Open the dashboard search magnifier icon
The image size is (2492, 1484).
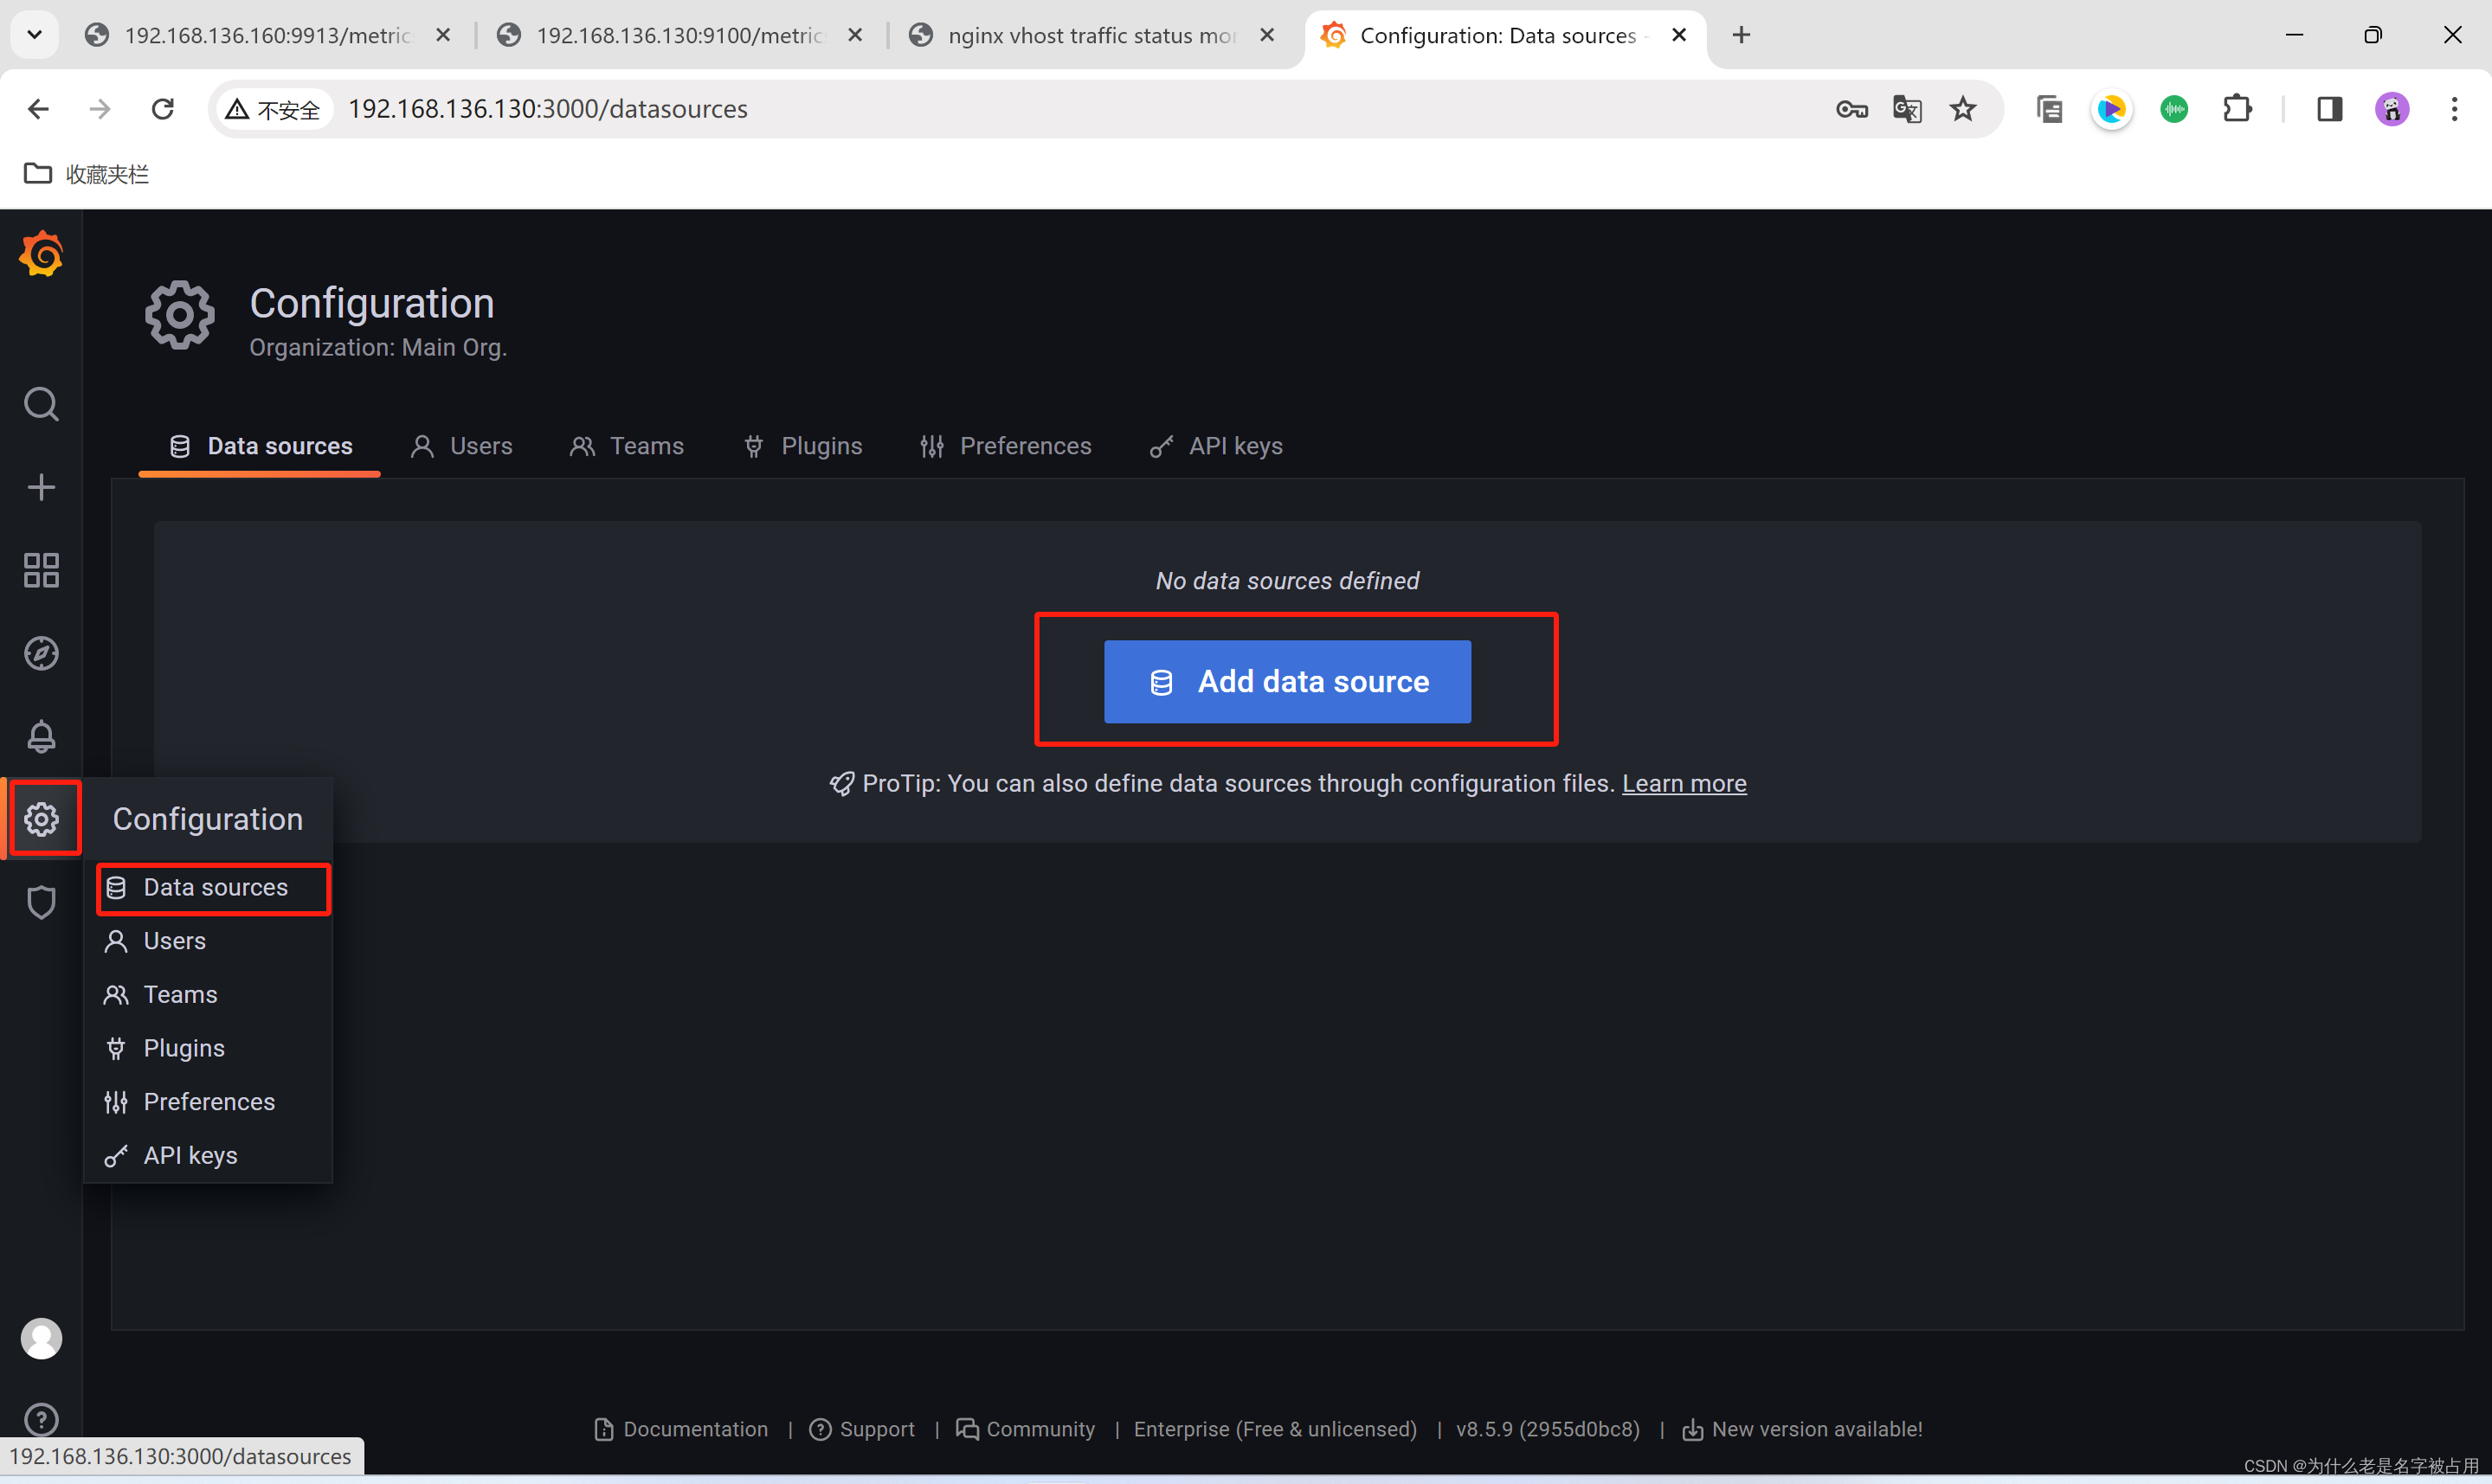[x=41, y=404]
